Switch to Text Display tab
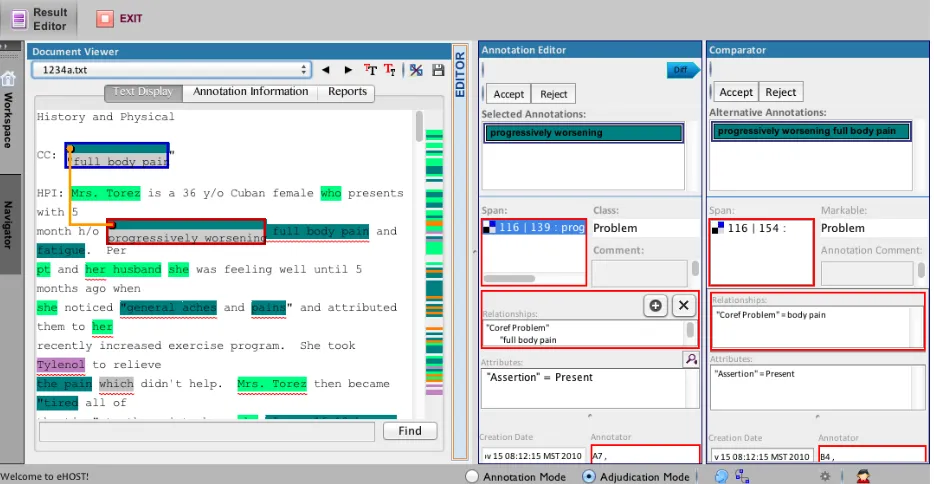 click(143, 92)
